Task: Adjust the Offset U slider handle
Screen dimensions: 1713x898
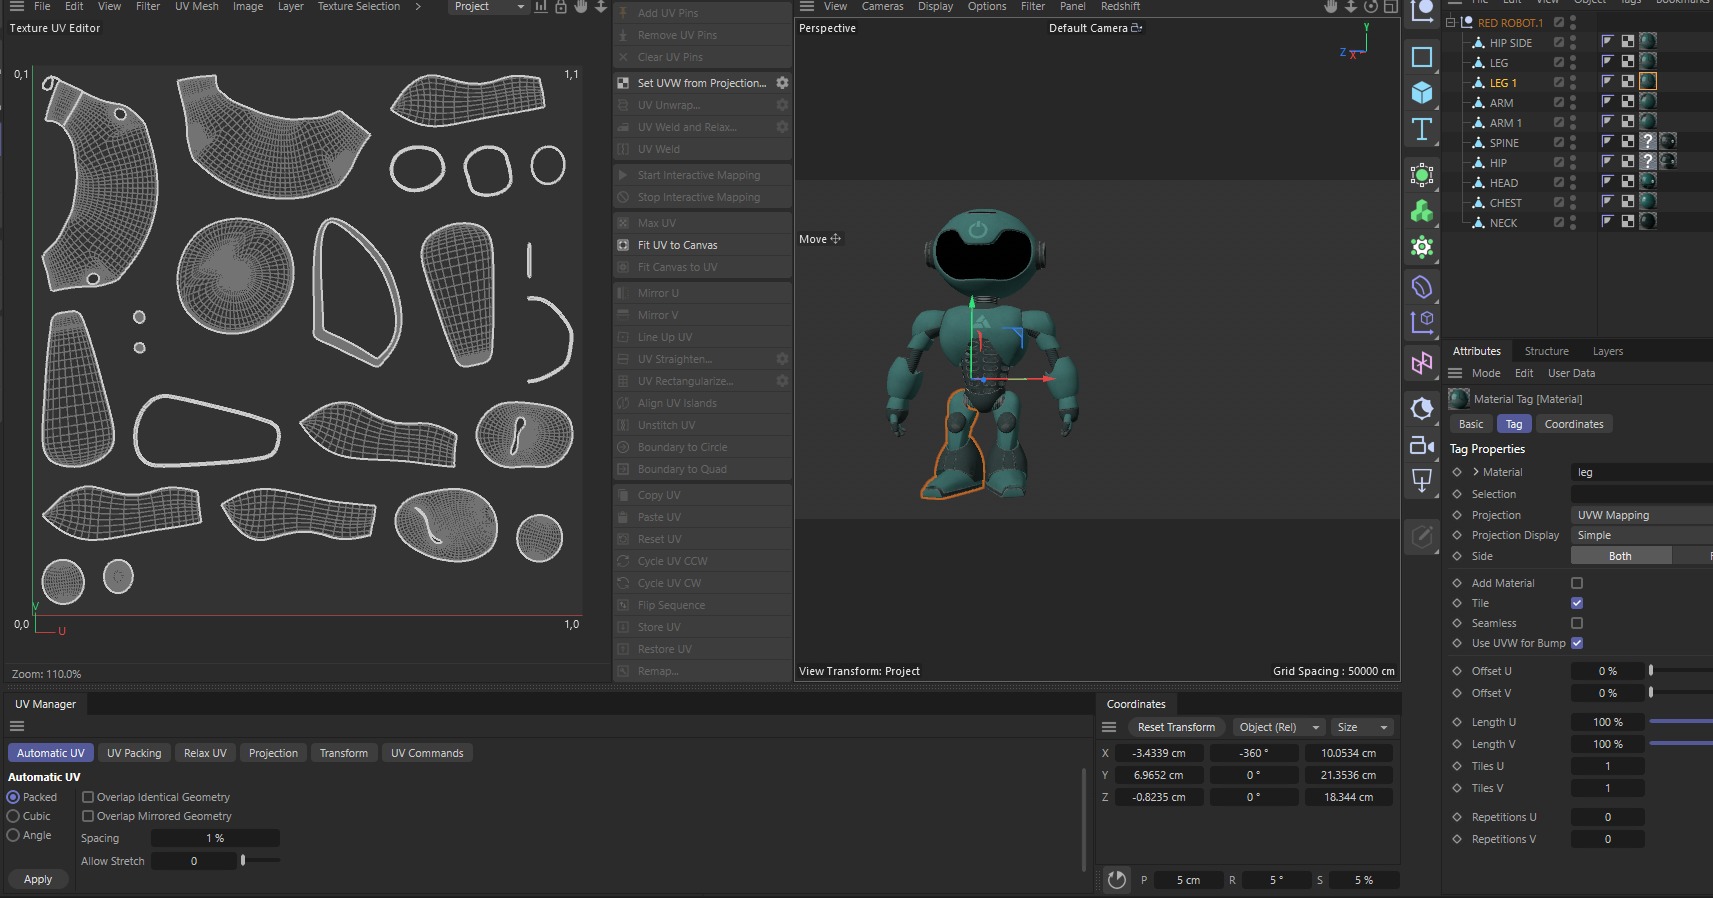Action: point(1651,670)
